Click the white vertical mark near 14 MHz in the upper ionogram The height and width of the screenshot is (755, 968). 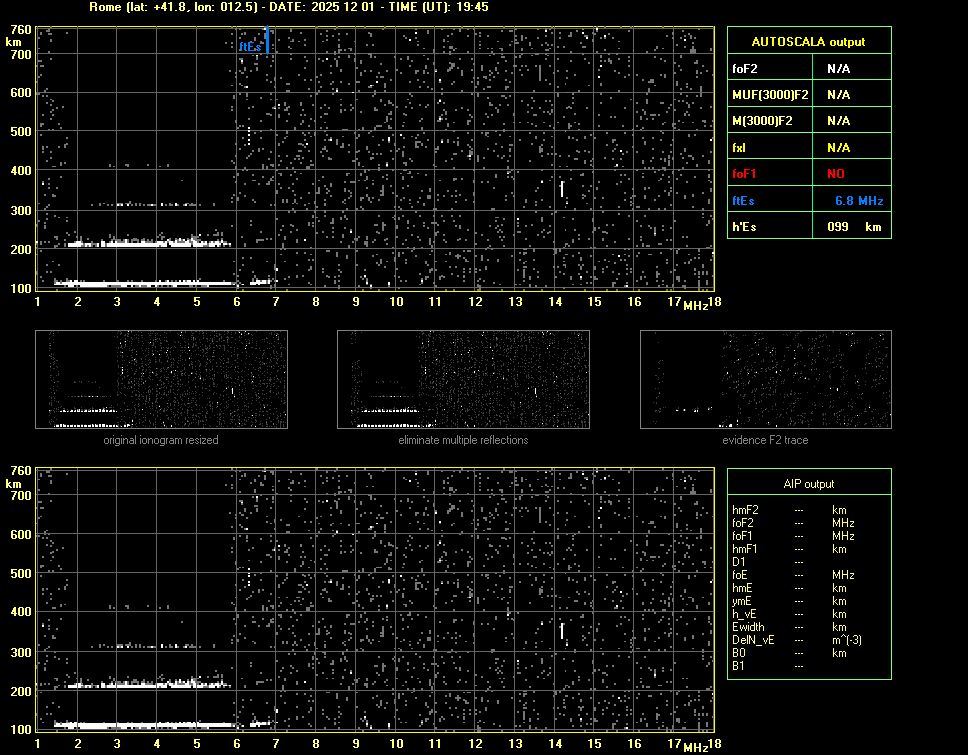click(562, 188)
